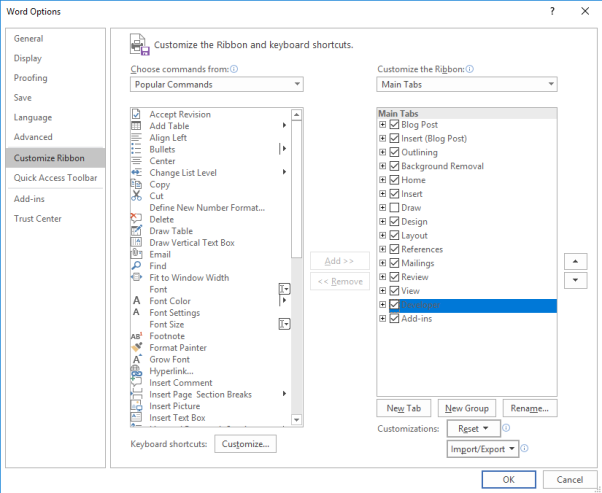602x493 pixels.
Task: Enable the Draw tab checkbox
Action: click(x=394, y=207)
